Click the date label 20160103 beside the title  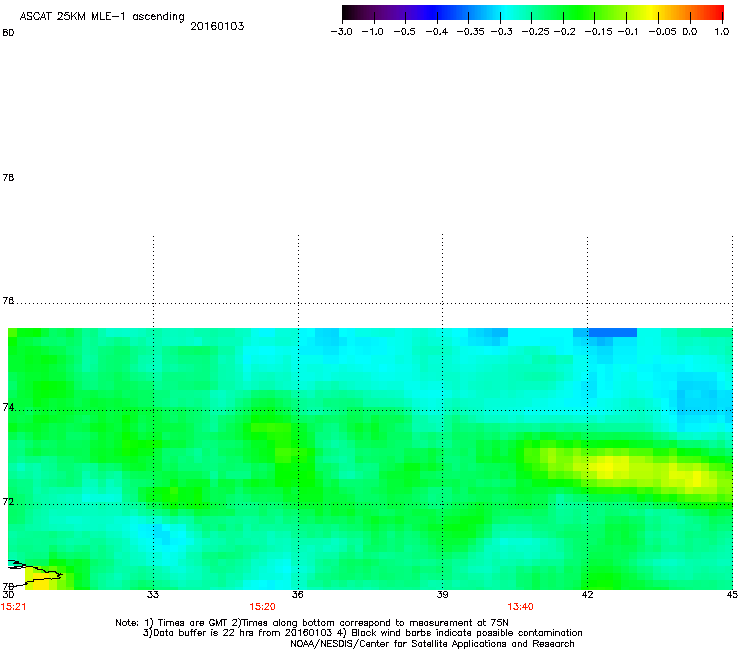point(217,26)
